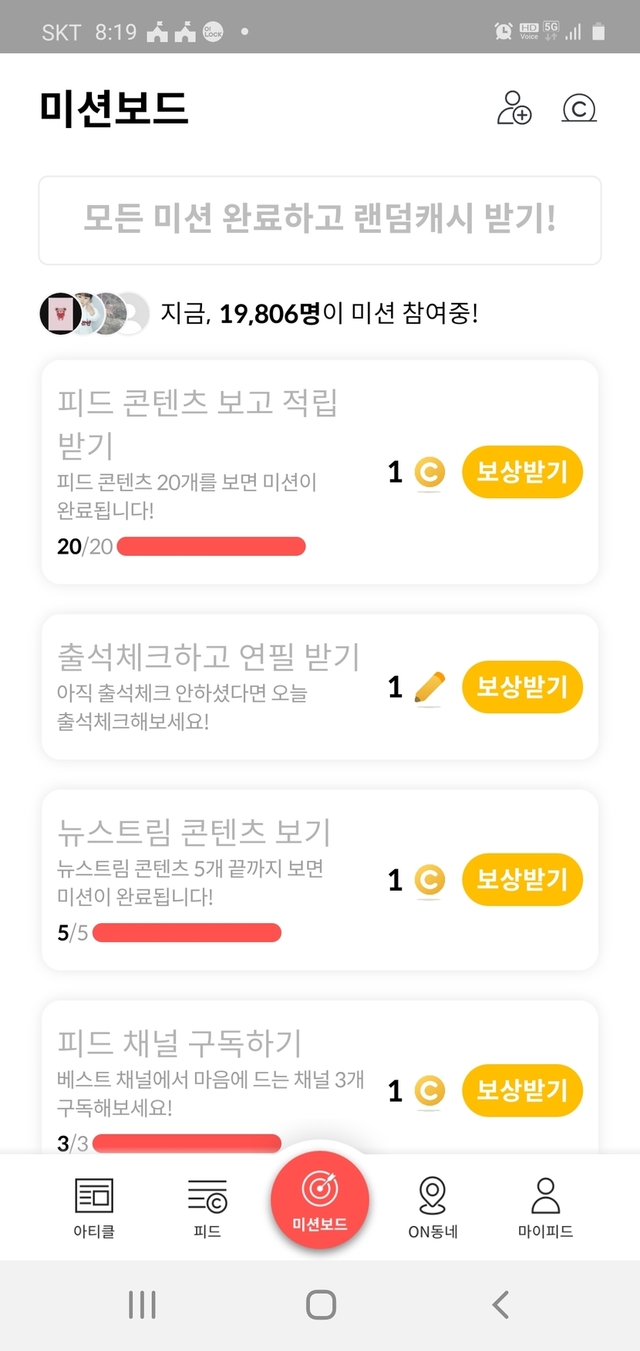Click the 20/20 feed content progress bar
This screenshot has width=640, height=1351.
coord(211,546)
